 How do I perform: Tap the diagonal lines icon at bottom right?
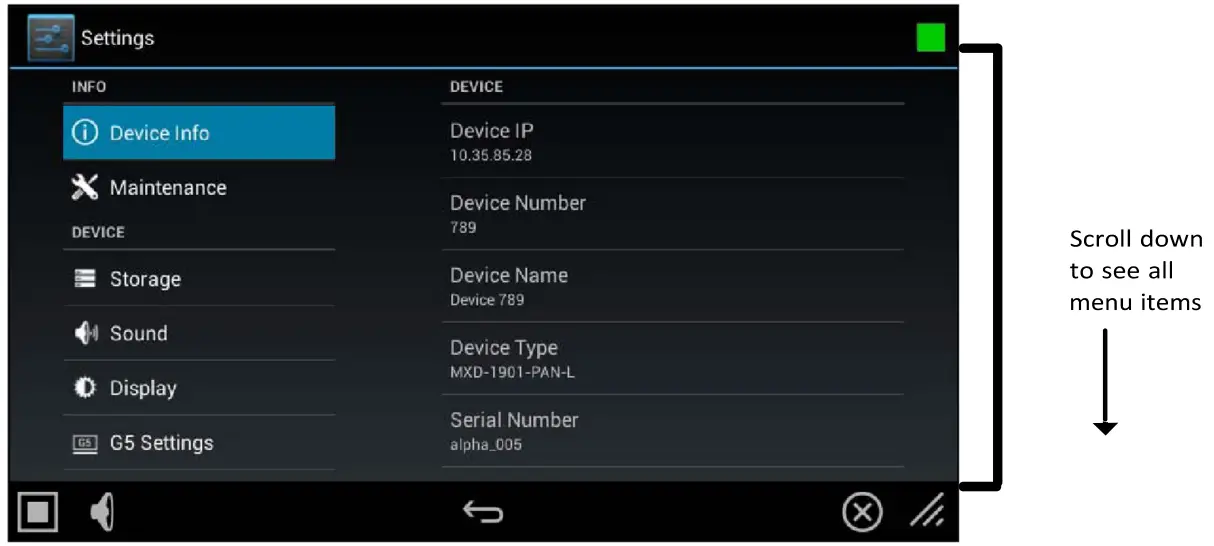[x=927, y=513]
